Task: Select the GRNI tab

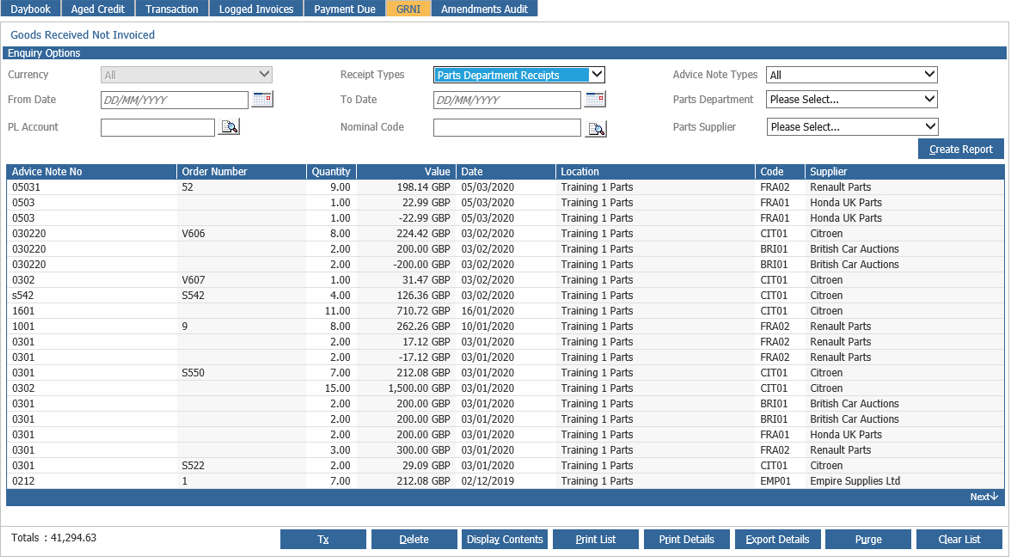Action: pyautogui.click(x=408, y=8)
